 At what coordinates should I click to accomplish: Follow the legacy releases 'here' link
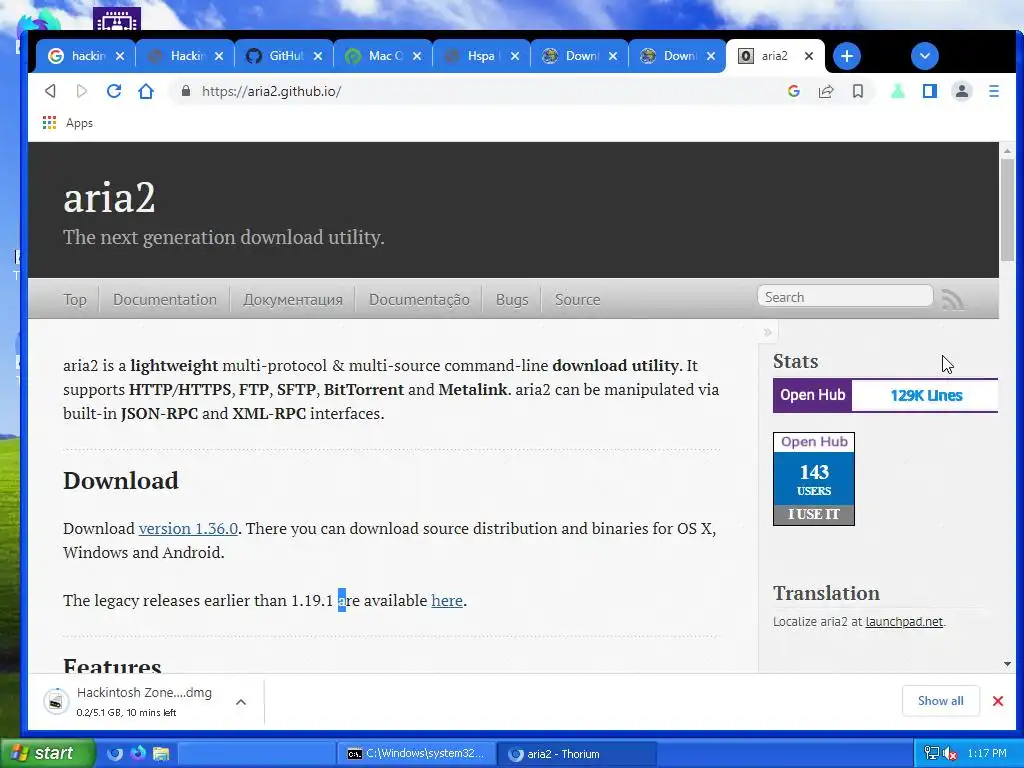[x=447, y=600]
